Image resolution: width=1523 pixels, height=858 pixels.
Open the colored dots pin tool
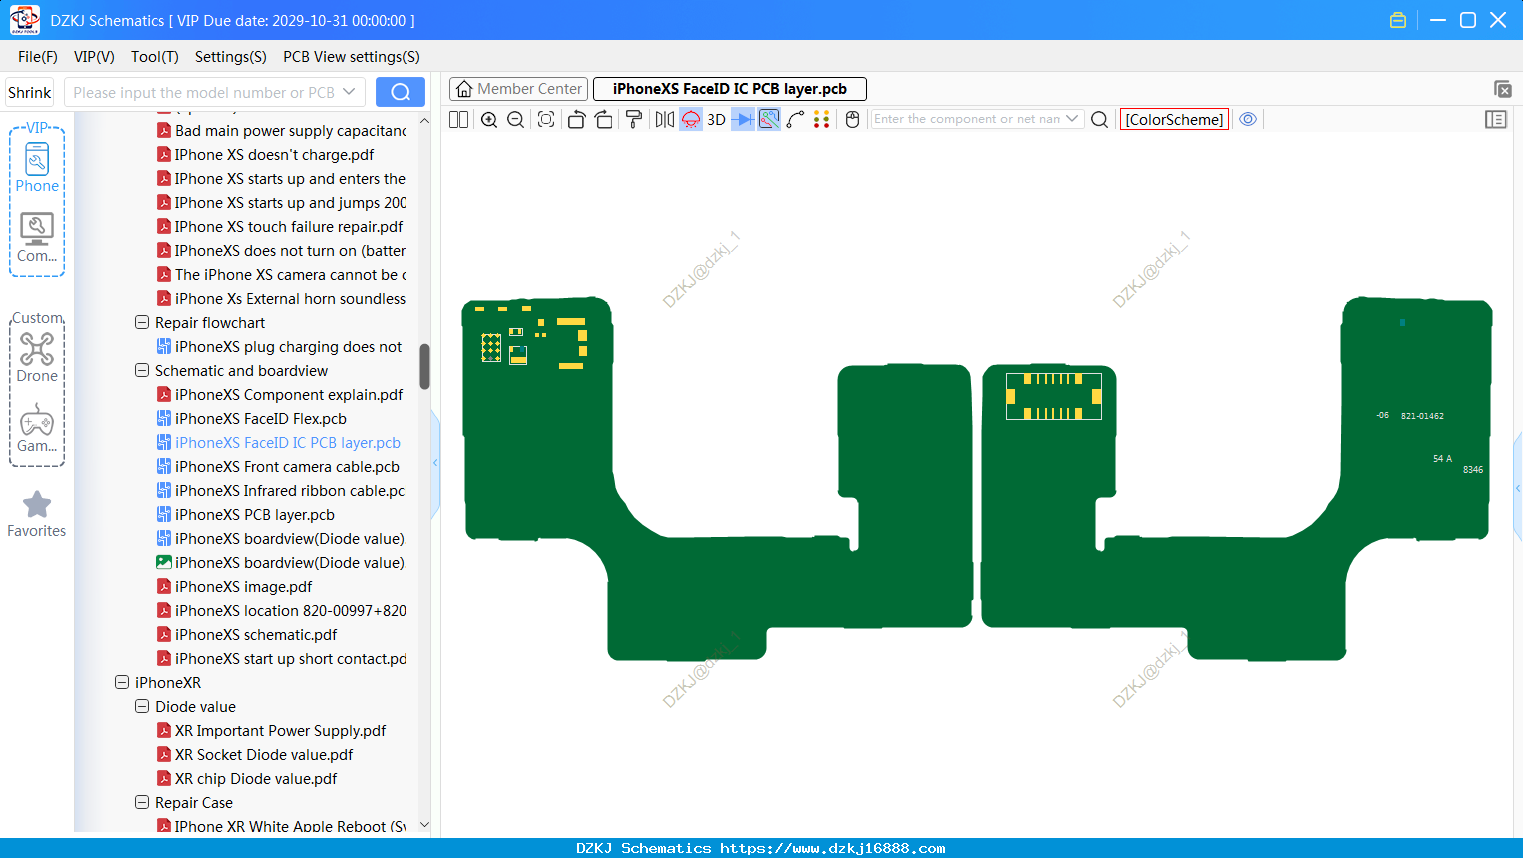[x=822, y=120]
